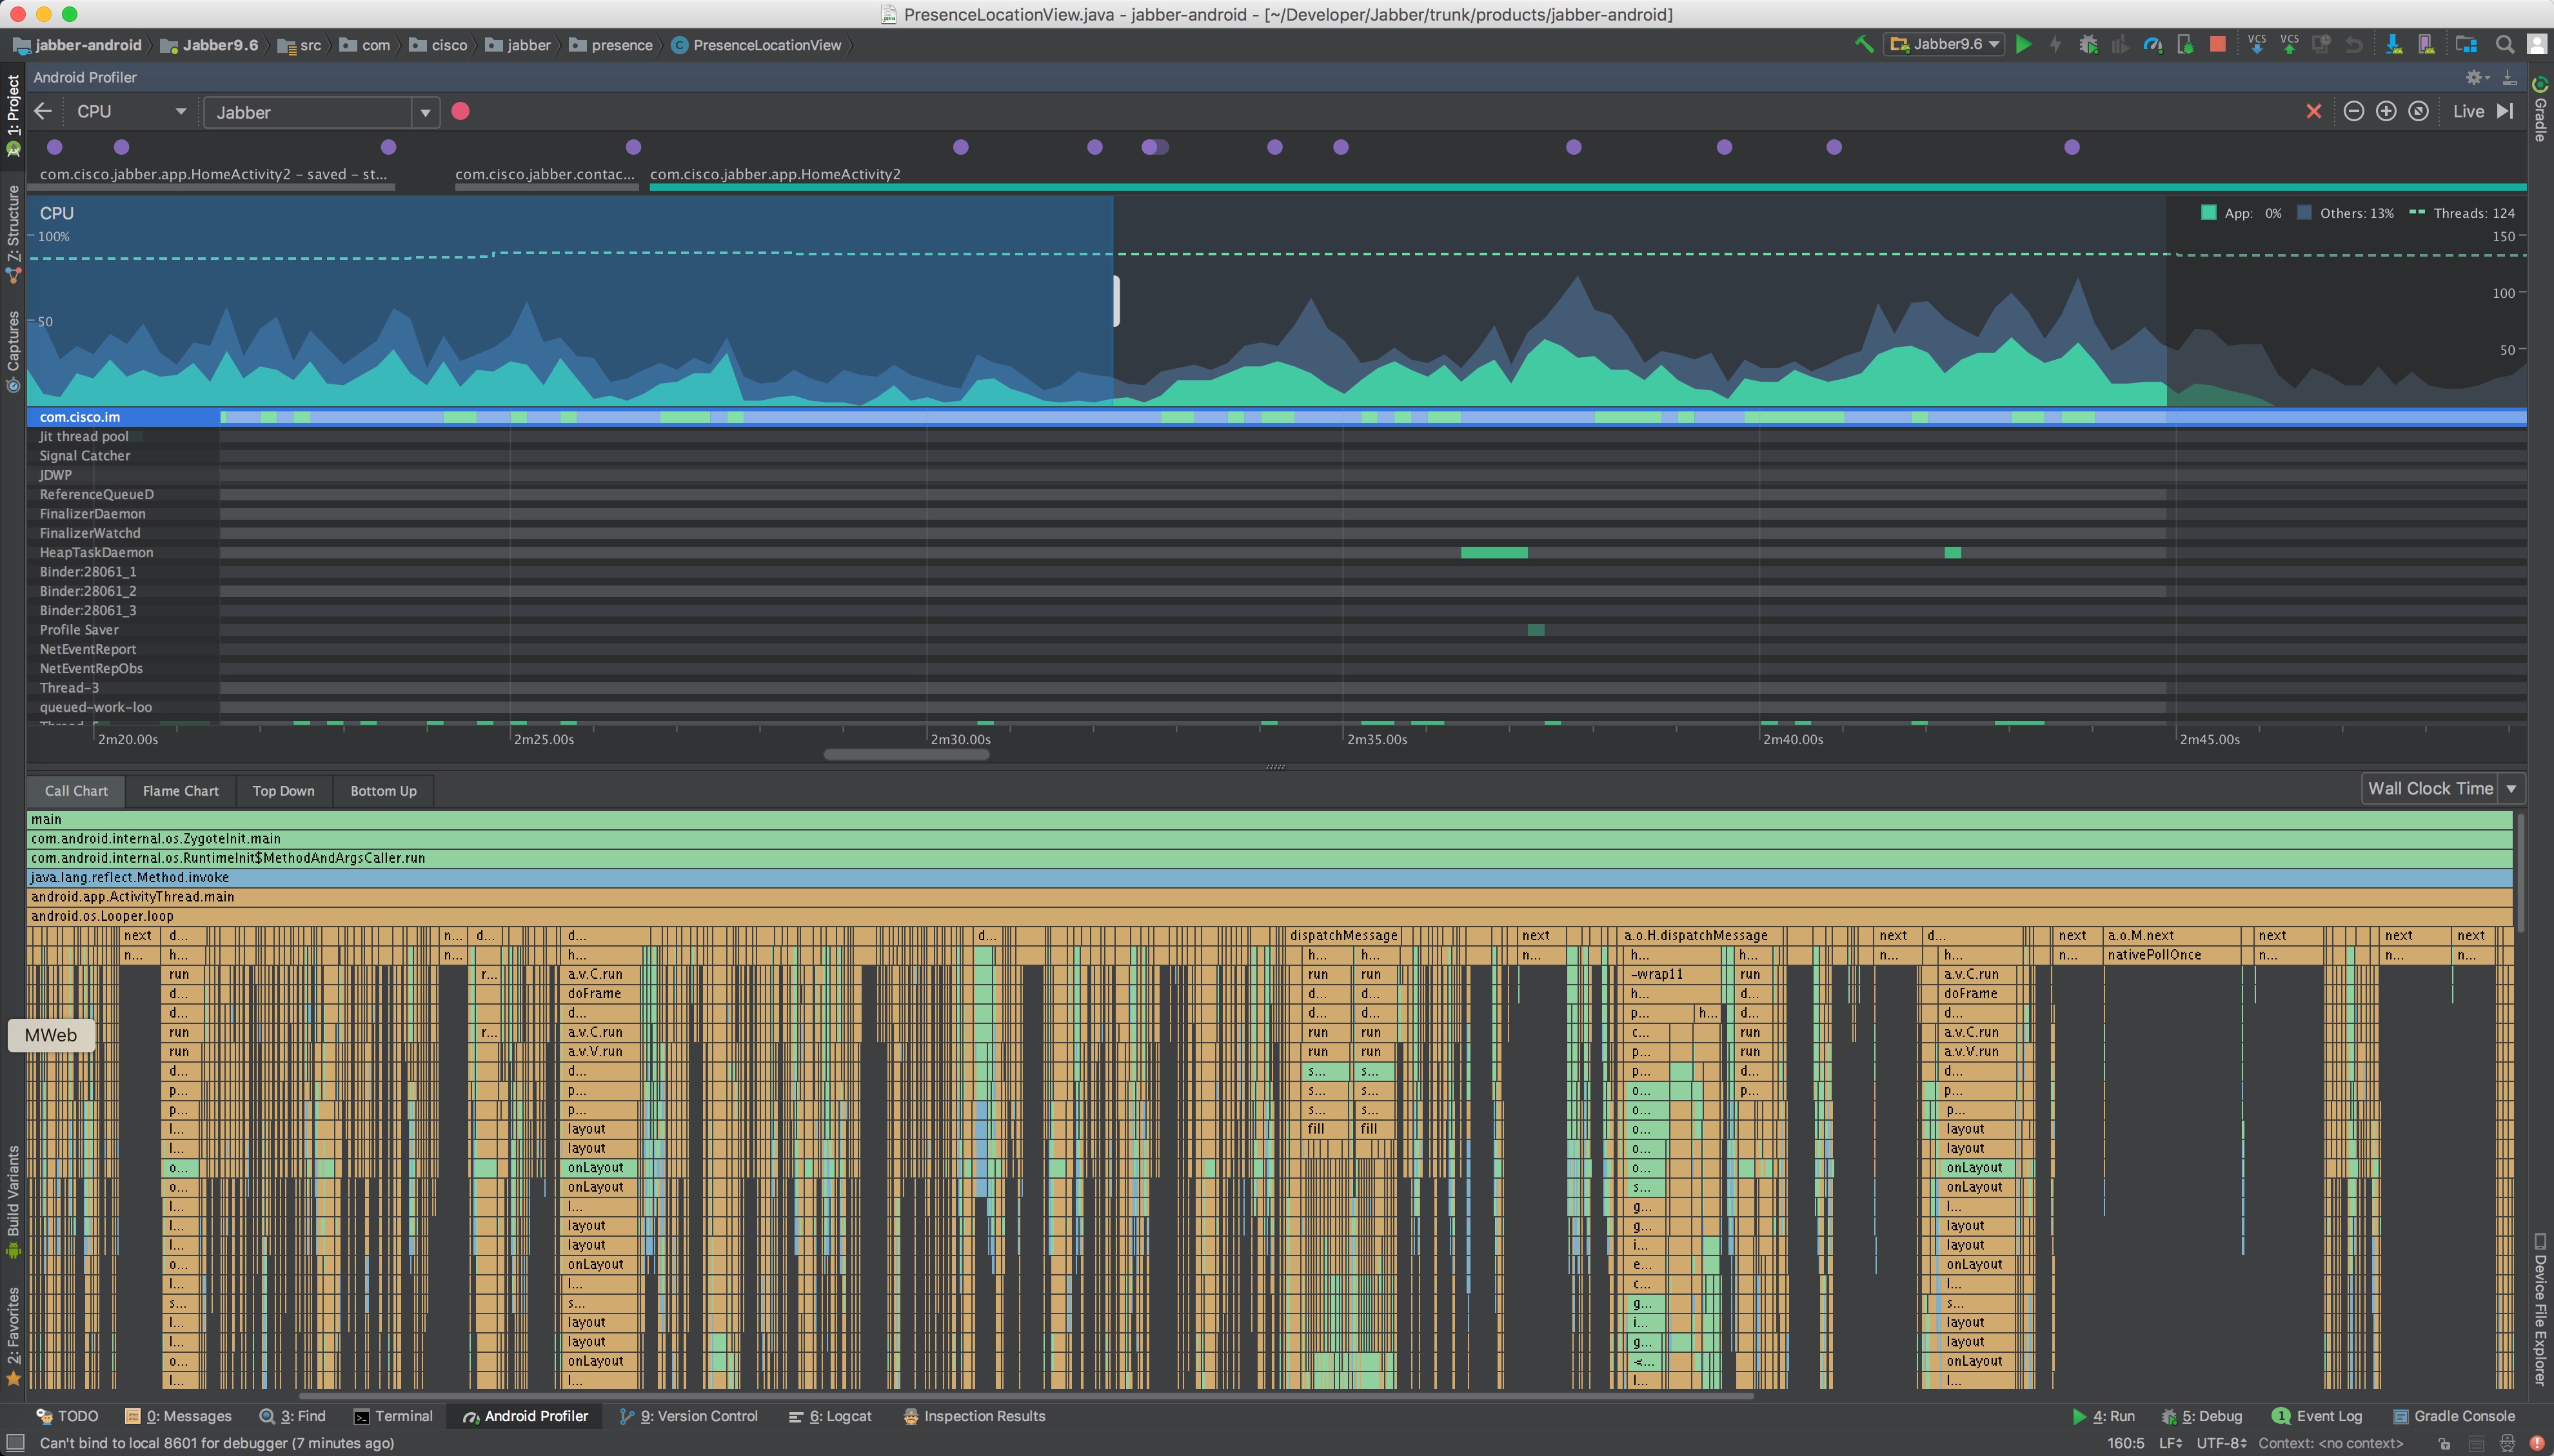Attach debugger to Android process icon
Image resolution: width=2554 pixels, height=1456 pixels.
[2185, 44]
